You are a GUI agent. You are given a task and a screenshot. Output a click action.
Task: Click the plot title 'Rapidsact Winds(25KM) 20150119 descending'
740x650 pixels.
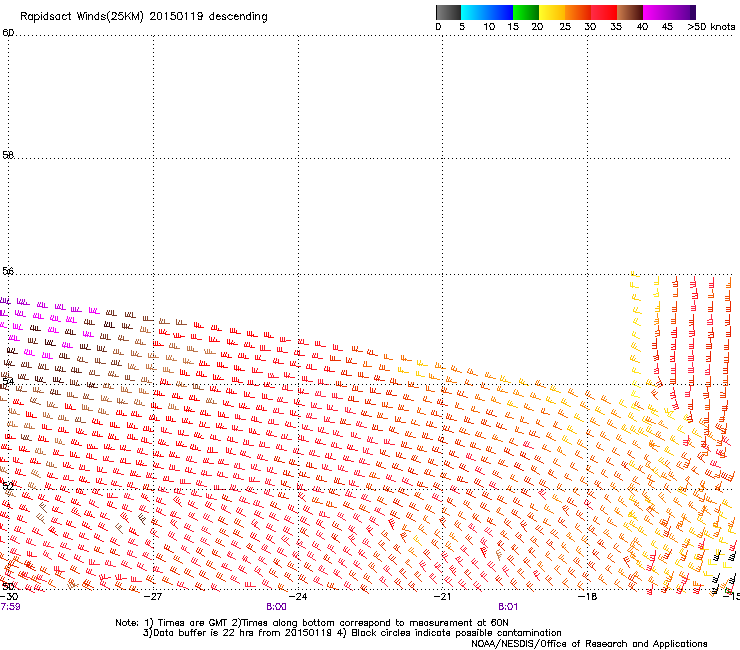(143, 17)
